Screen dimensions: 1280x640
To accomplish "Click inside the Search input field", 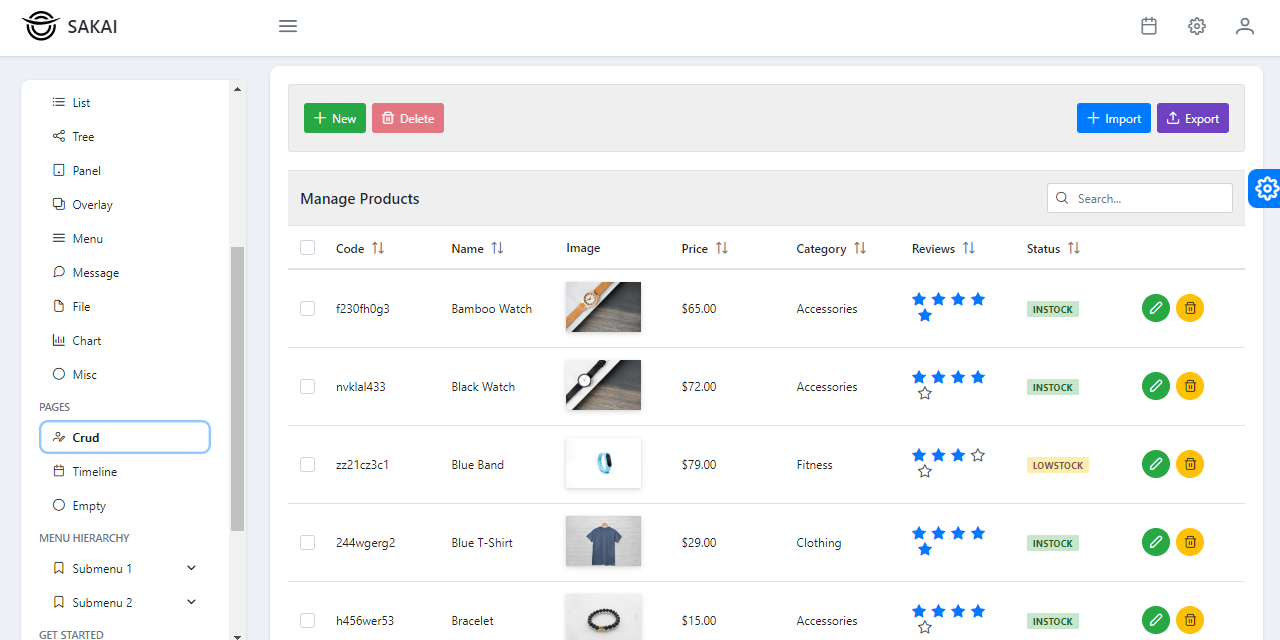I will (x=1140, y=198).
